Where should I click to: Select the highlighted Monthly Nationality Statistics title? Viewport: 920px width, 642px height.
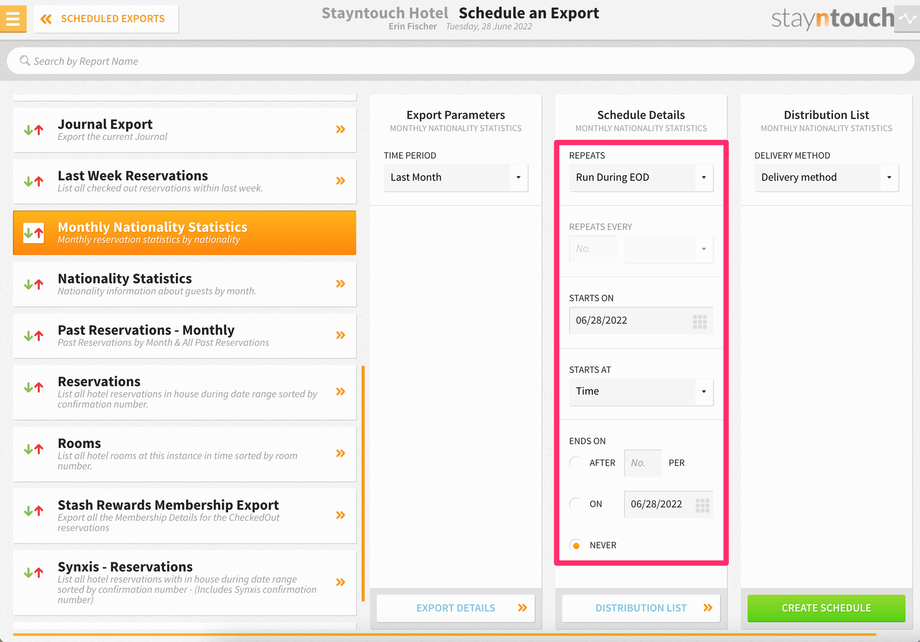(x=153, y=227)
